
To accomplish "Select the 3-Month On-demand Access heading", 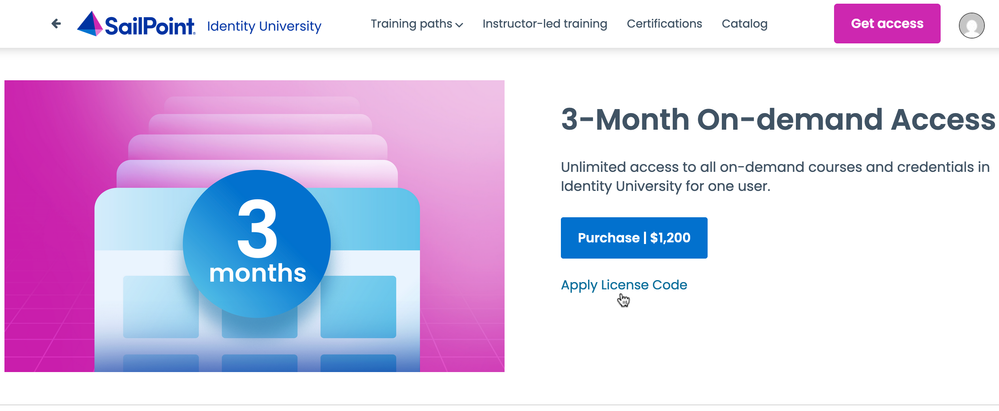I will click(778, 121).
